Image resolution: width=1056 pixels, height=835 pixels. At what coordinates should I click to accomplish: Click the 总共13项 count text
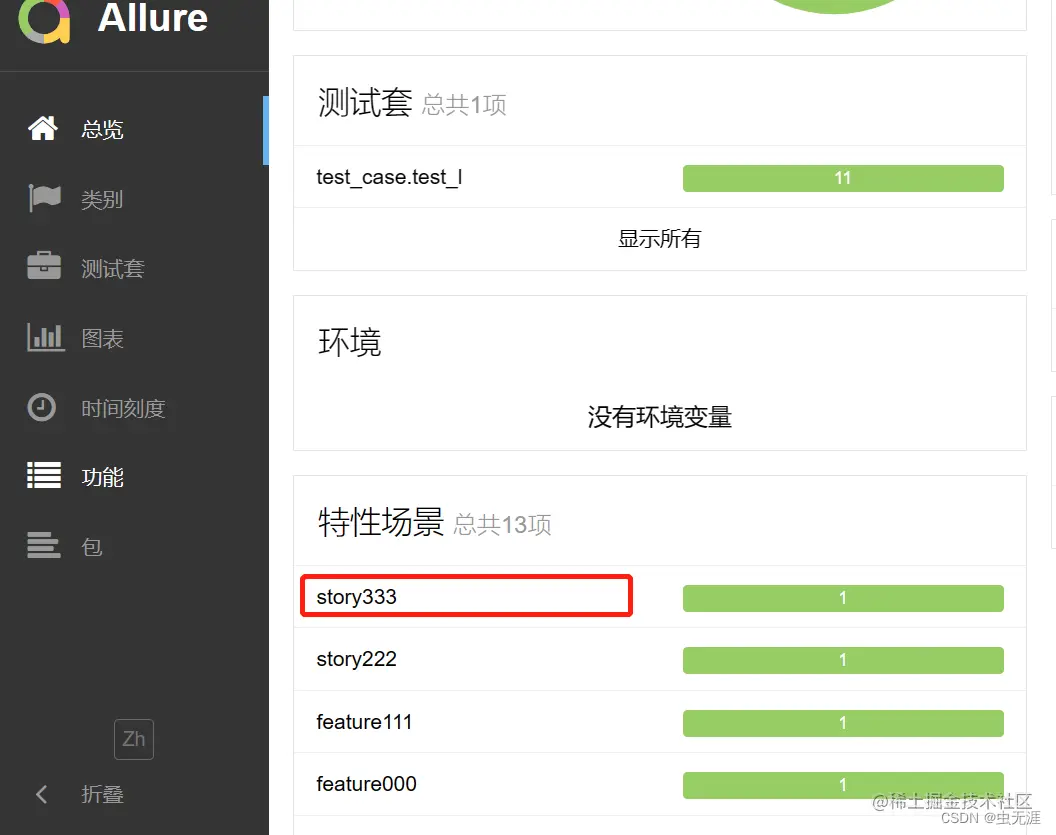pos(502,525)
